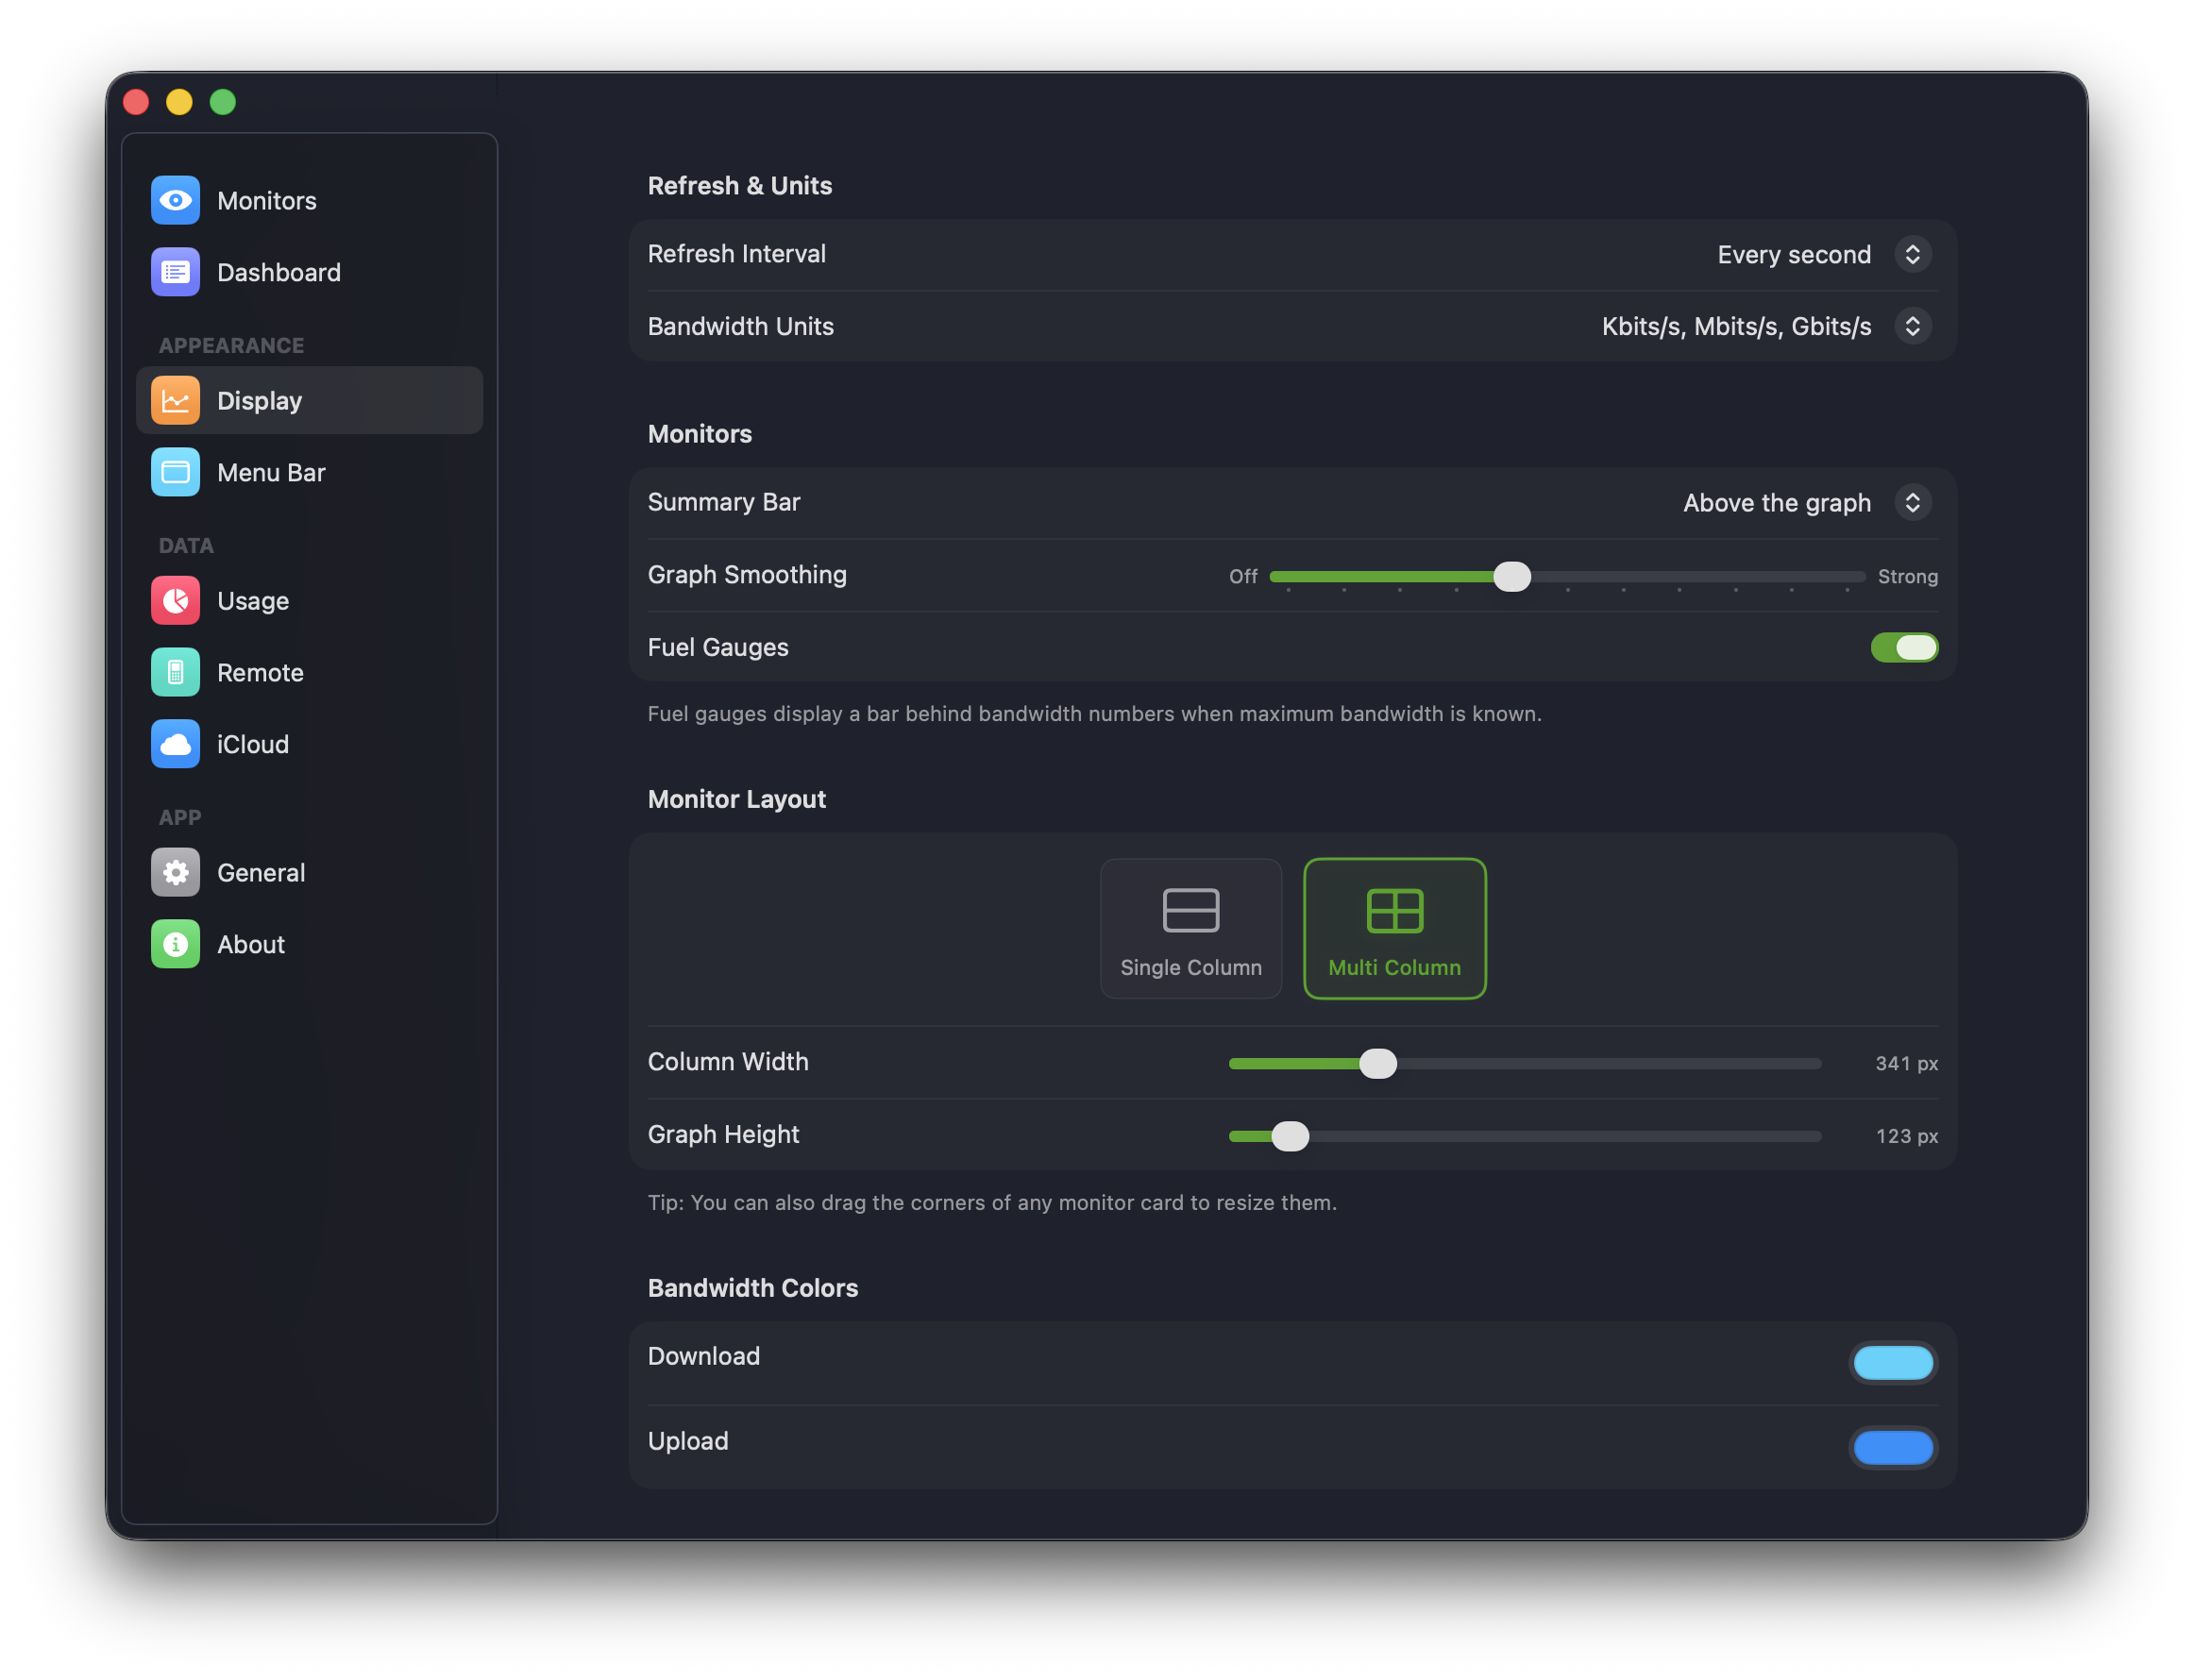Open the About info icon
This screenshot has height=1680, width=2194.
click(175, 943)
